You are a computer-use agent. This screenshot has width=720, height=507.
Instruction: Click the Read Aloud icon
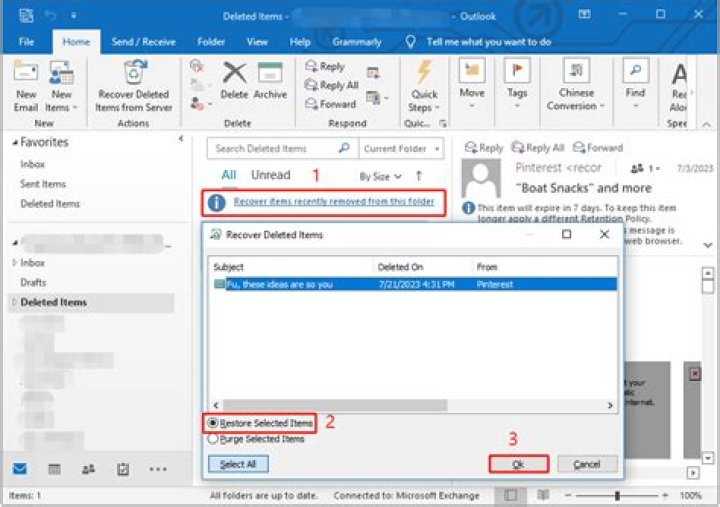point(679,86)
